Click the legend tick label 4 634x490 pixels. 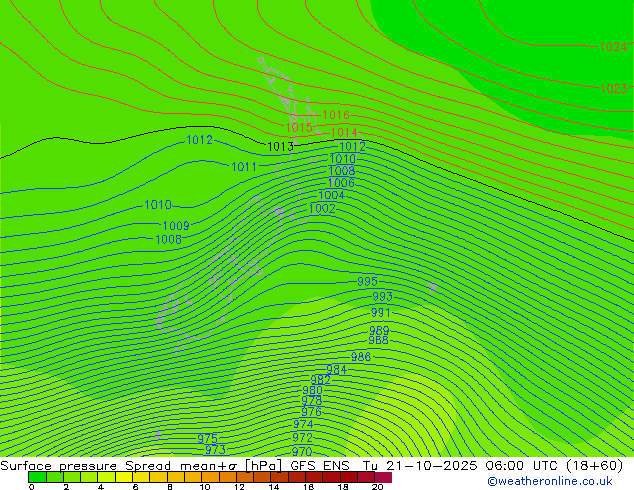click(101, 487)
